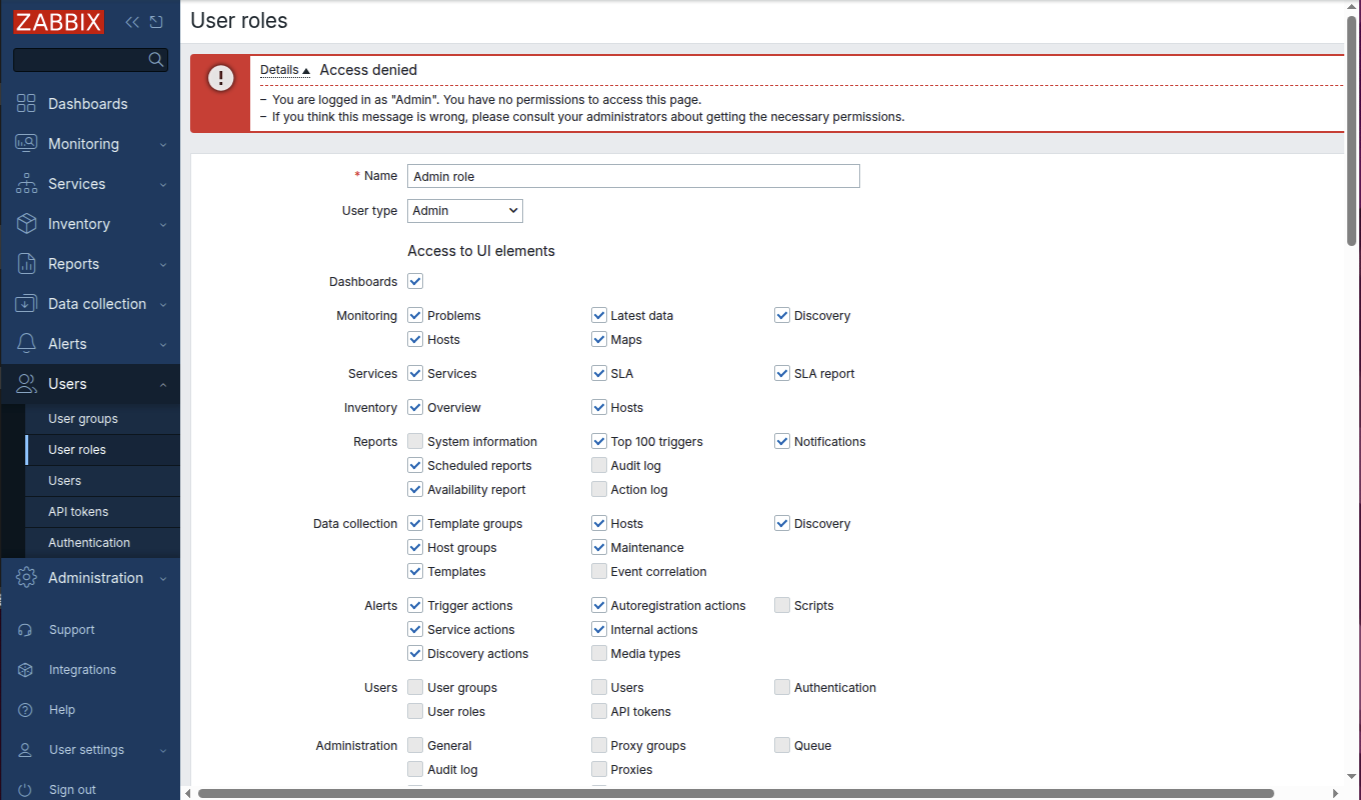Click the Zabbix logo
Viewport: 1361px width, 800px height.
59,22
